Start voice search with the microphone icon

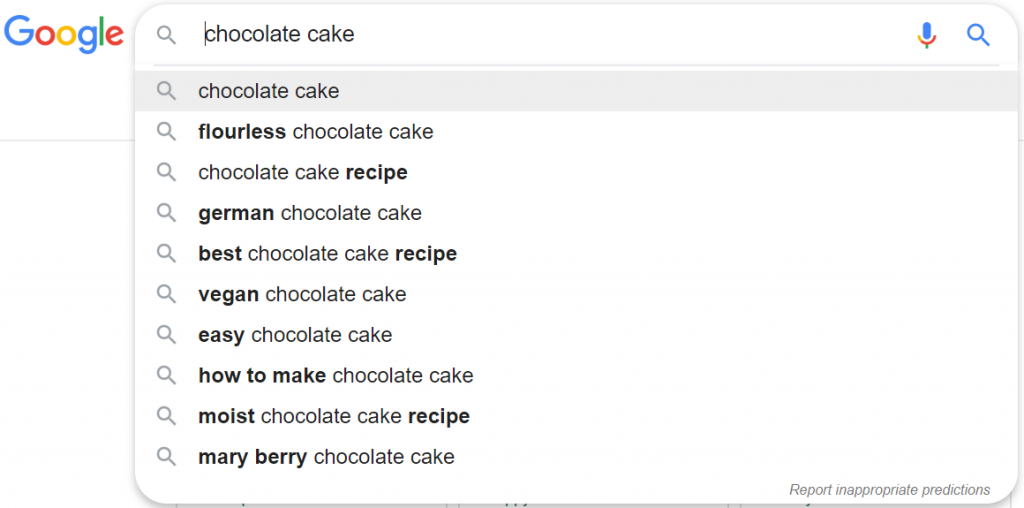tap(926, 35)
